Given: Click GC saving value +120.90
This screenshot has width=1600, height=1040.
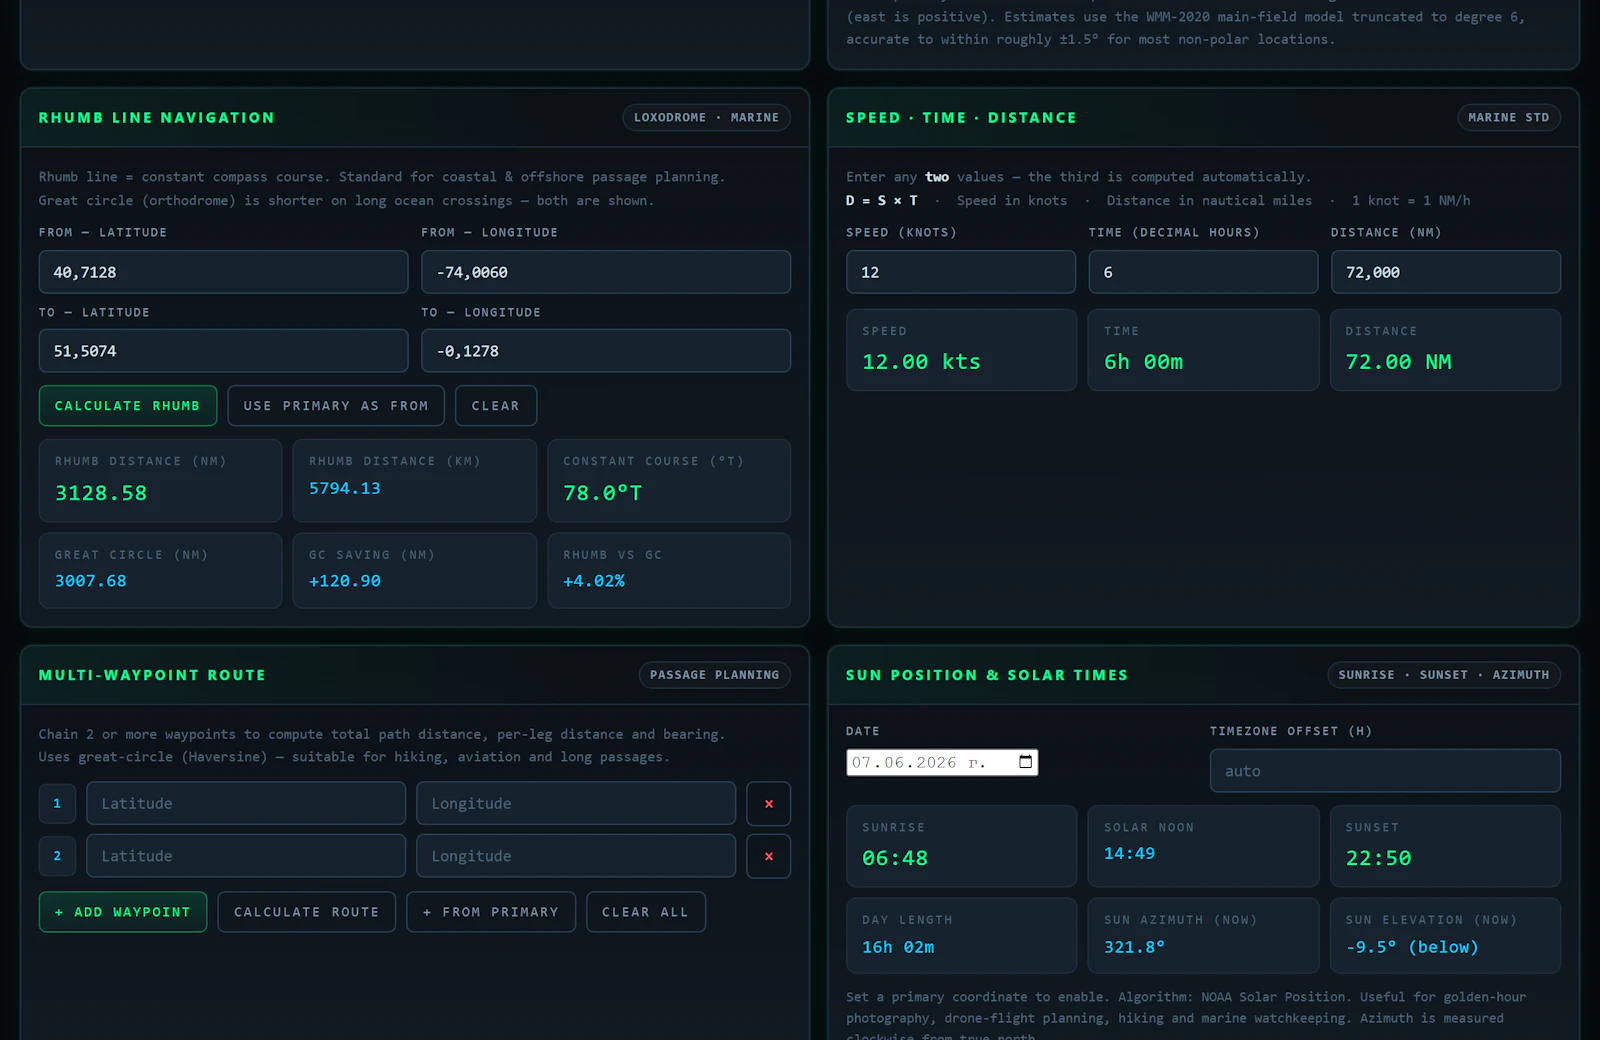Looking at the screenshot, I should pos(345,581).
